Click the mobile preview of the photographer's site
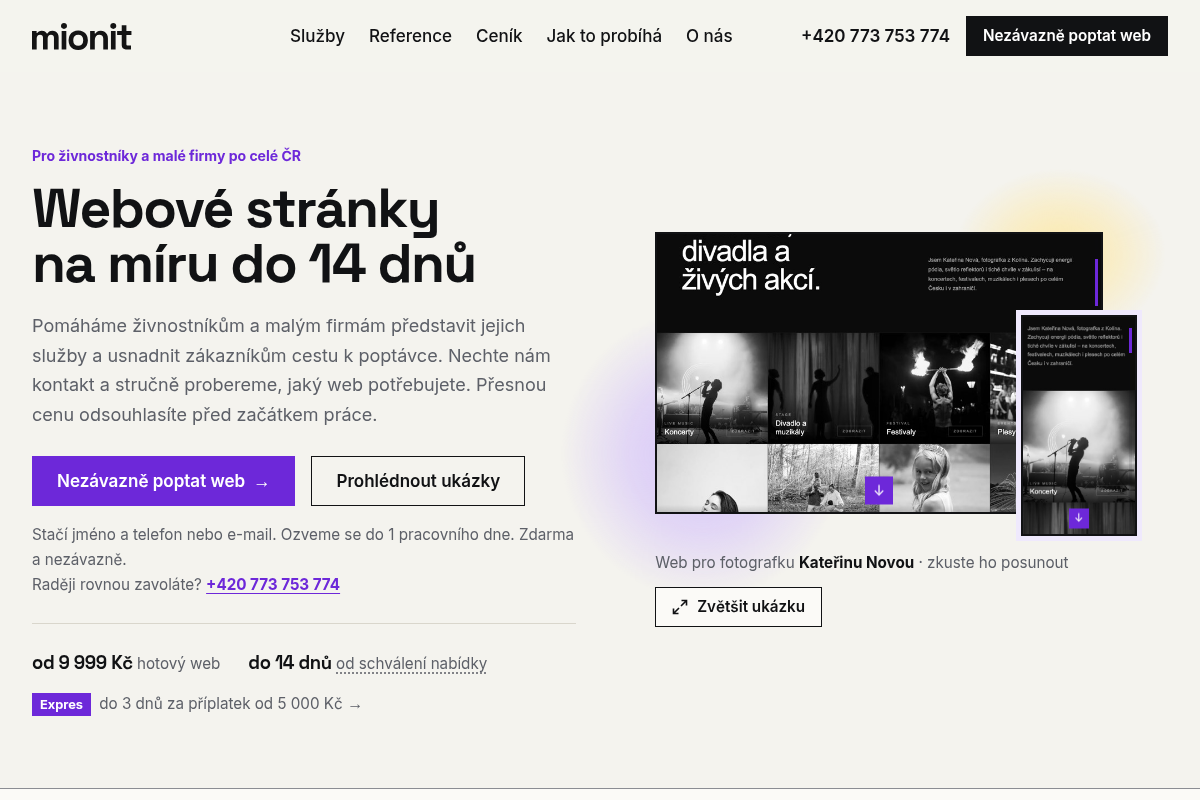This screenshot has width=1200, height=800. pyautogui.click(x=1078, y=425)
